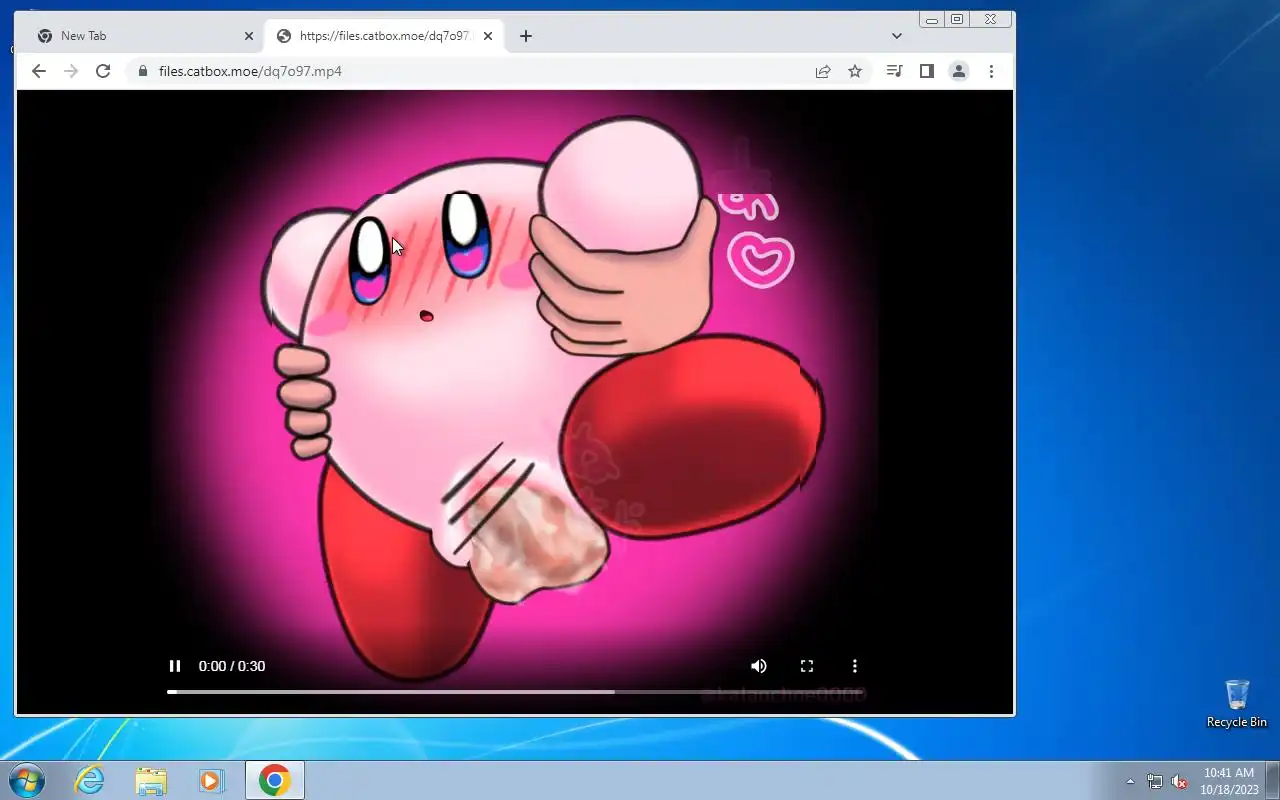The width and height of the screenshot is (1280, 800).
Task: Open Windows Explorer from the taskbar
Action: click(151, 780)
